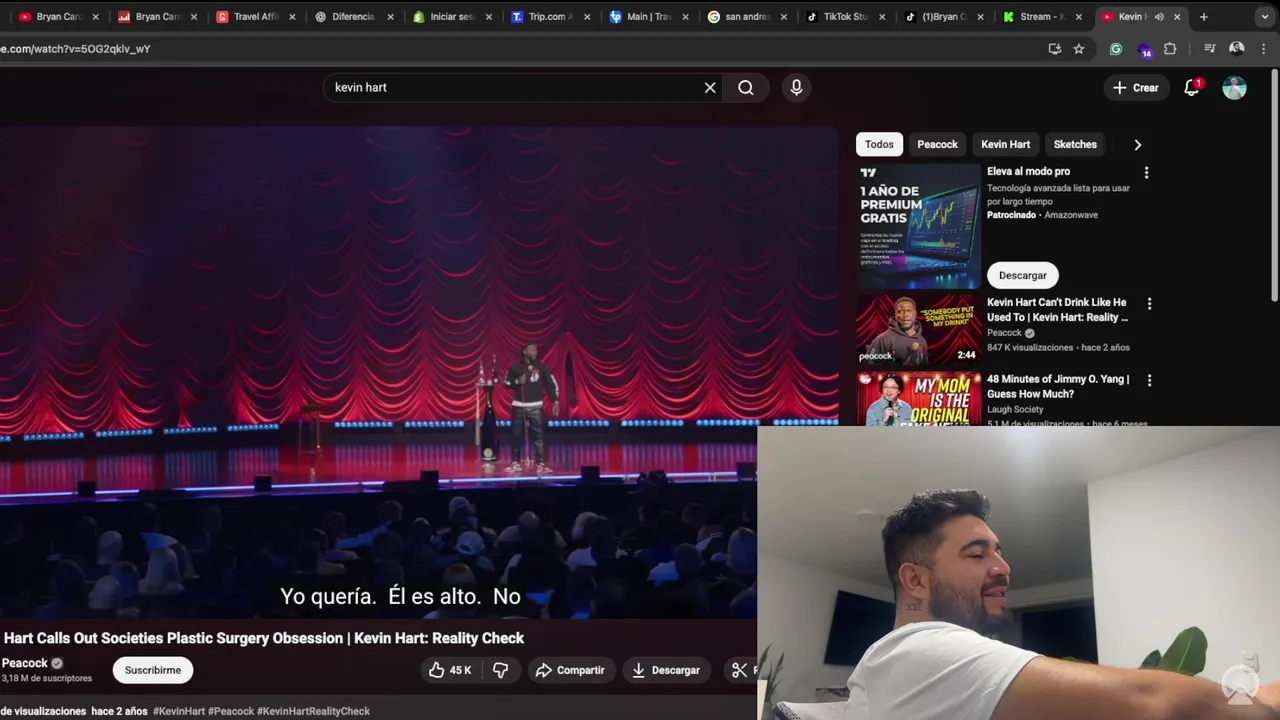1280x720 pixels.
Task: Click Descargar below the video
Action: [x=666, y=670]
